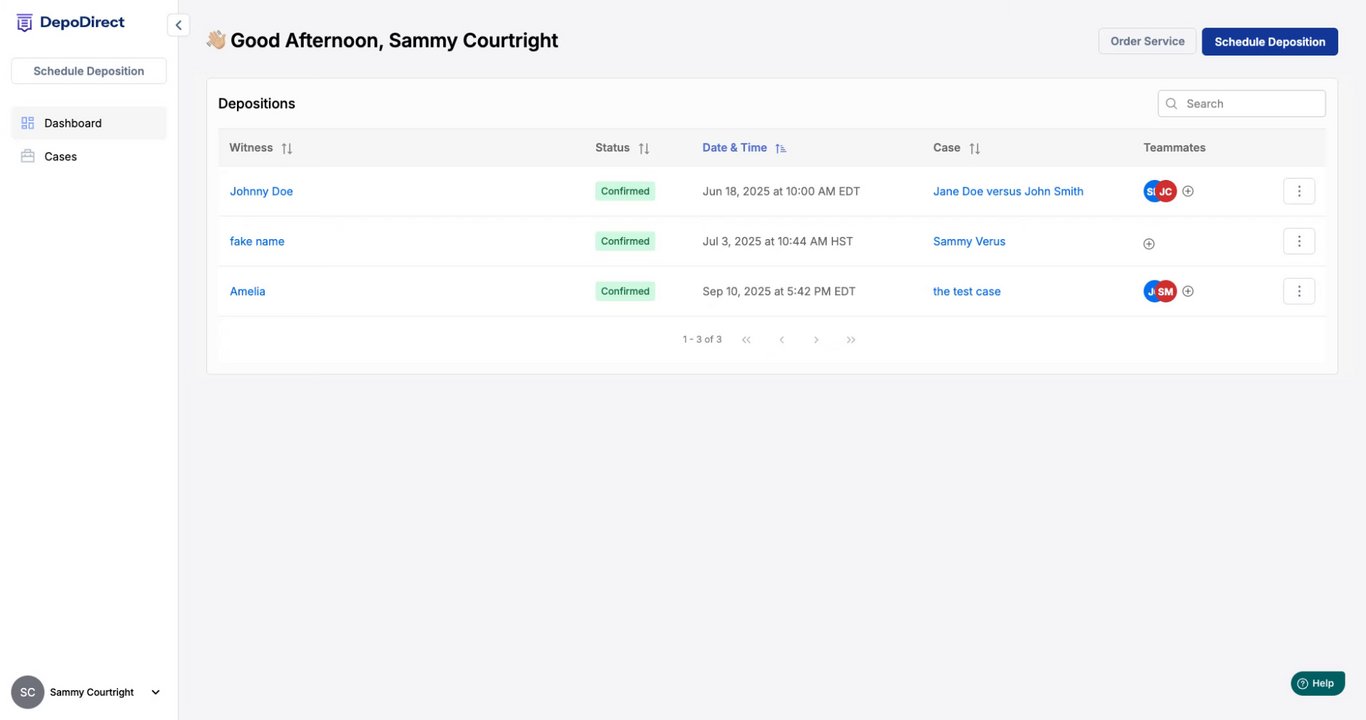
Task: Click the blue Schedule Deposition button
Action: coord(1269,41)
